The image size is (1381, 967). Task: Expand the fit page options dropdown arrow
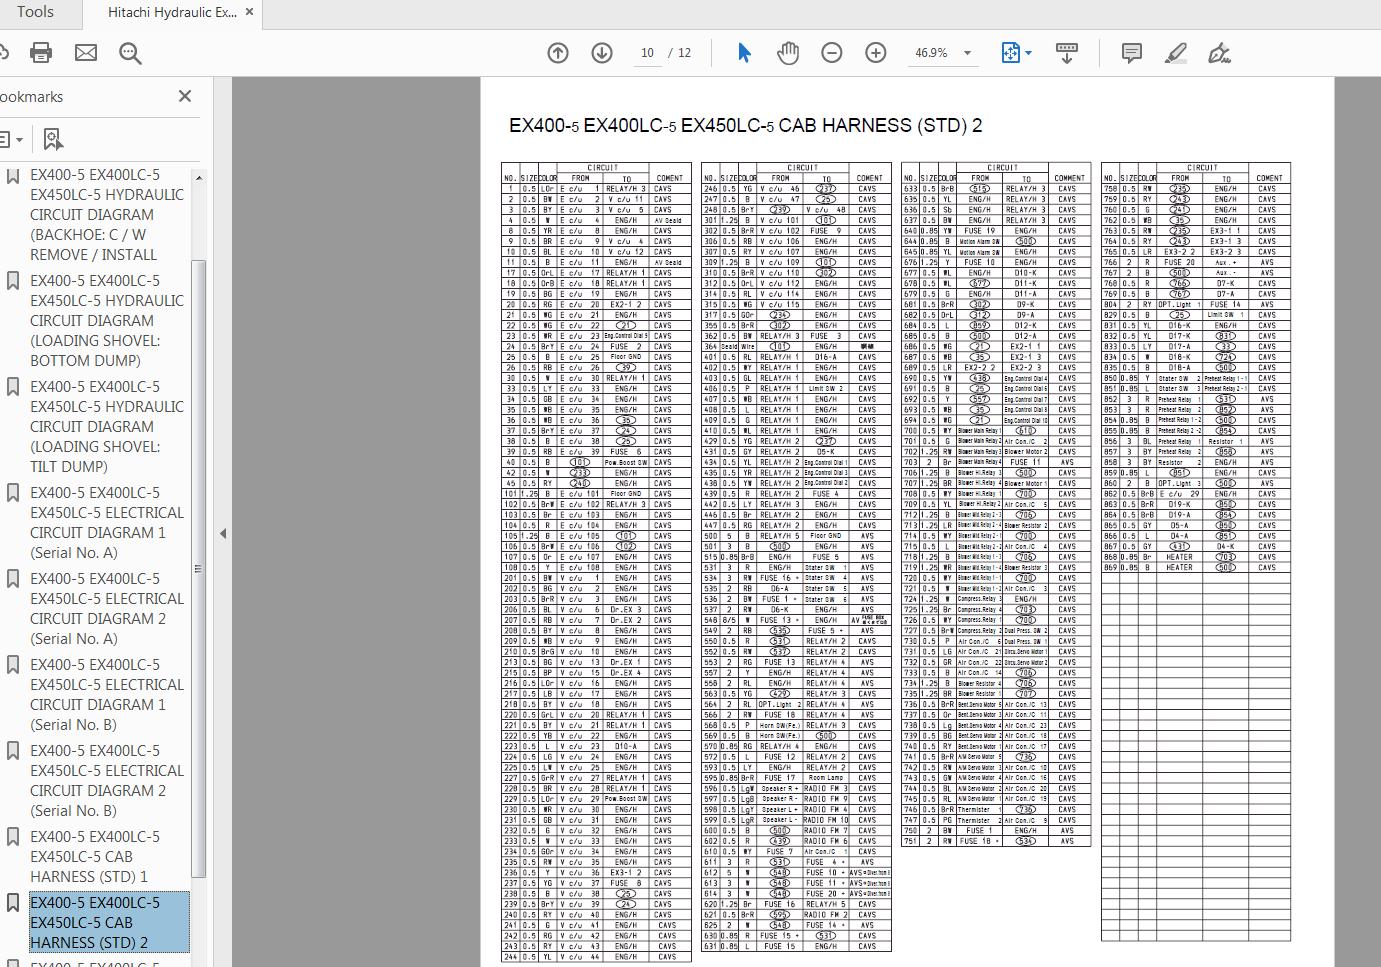1028,53
